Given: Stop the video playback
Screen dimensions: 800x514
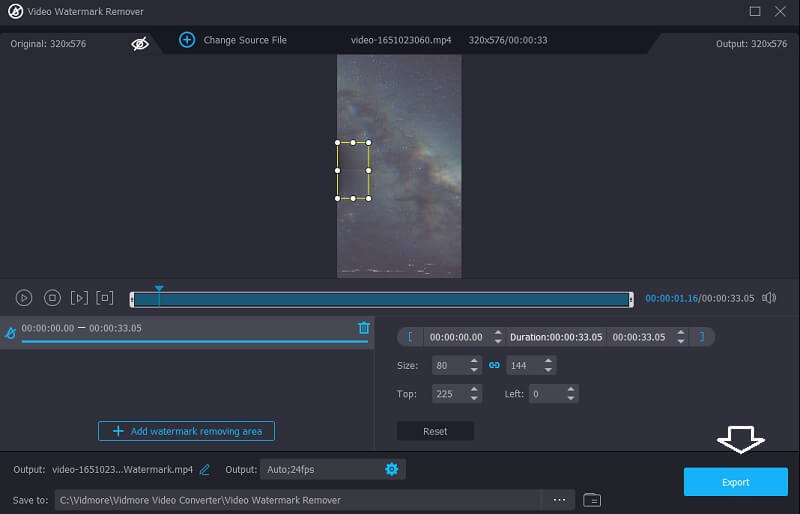Looking at the screenshot, I should 52,298.
